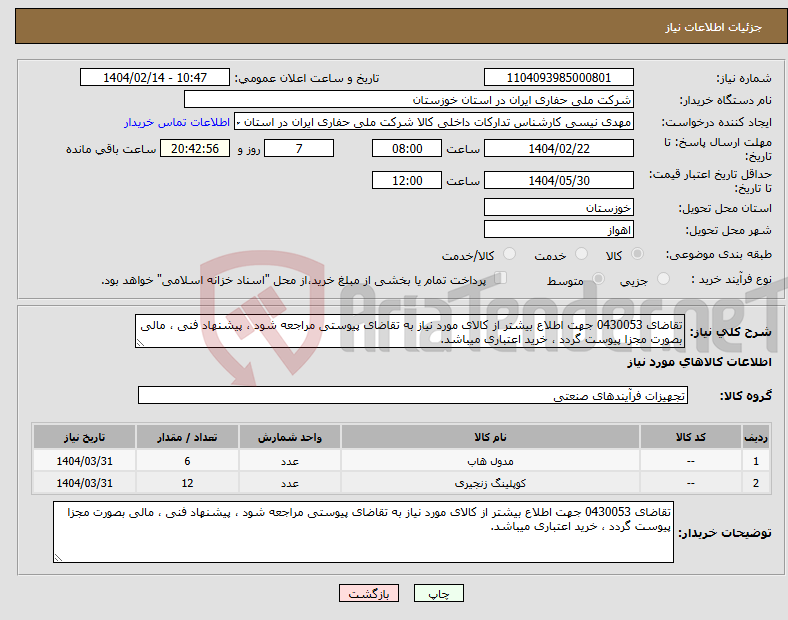Select the خدمت radio button
Screen dimensions: 788x620
click(x=581, y=254)
